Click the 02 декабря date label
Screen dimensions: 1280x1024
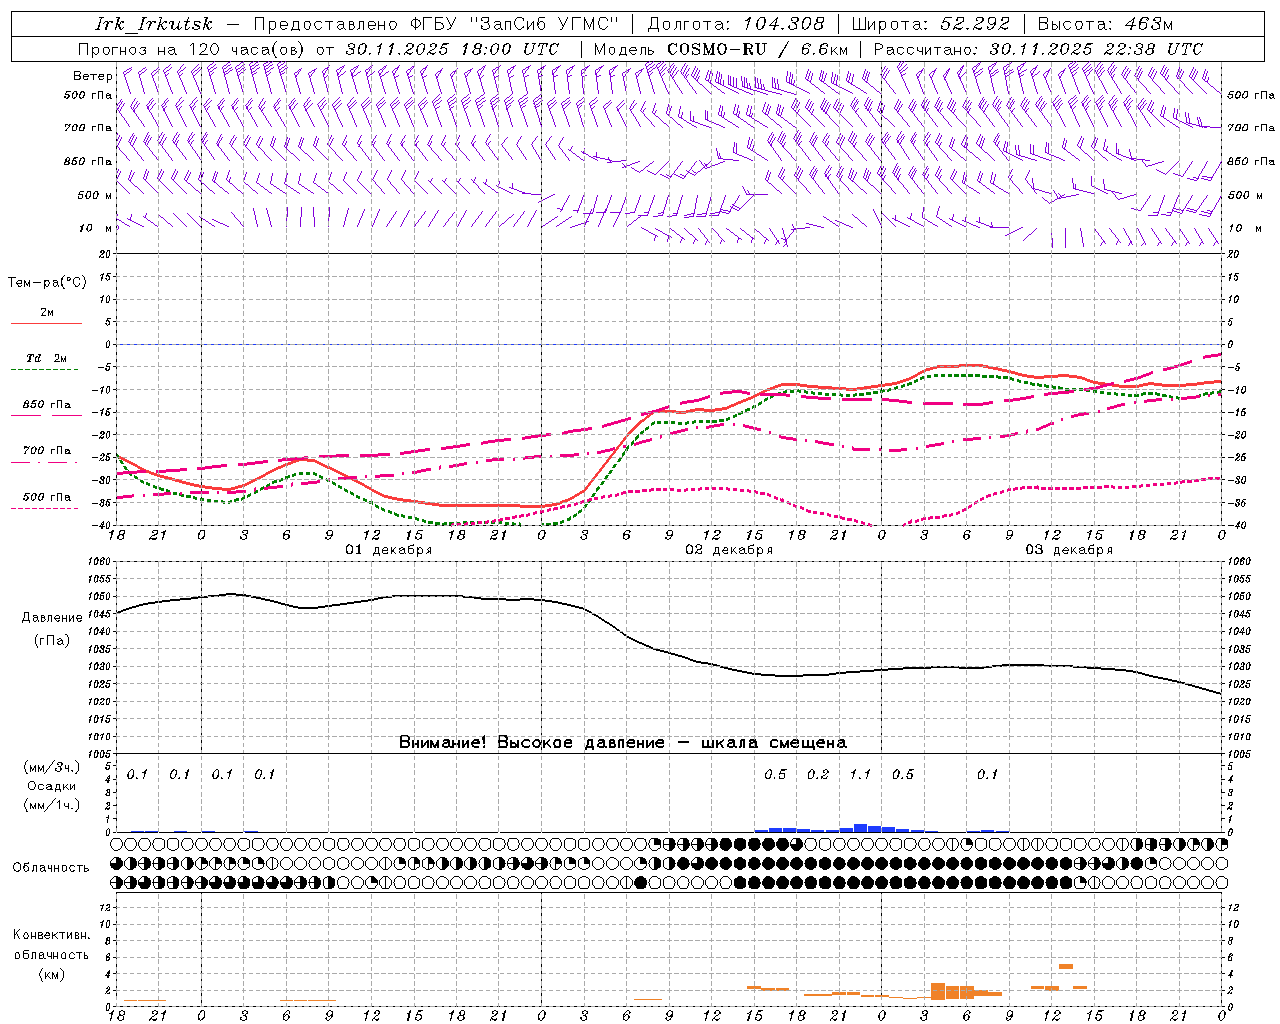[x=728, y=550]
